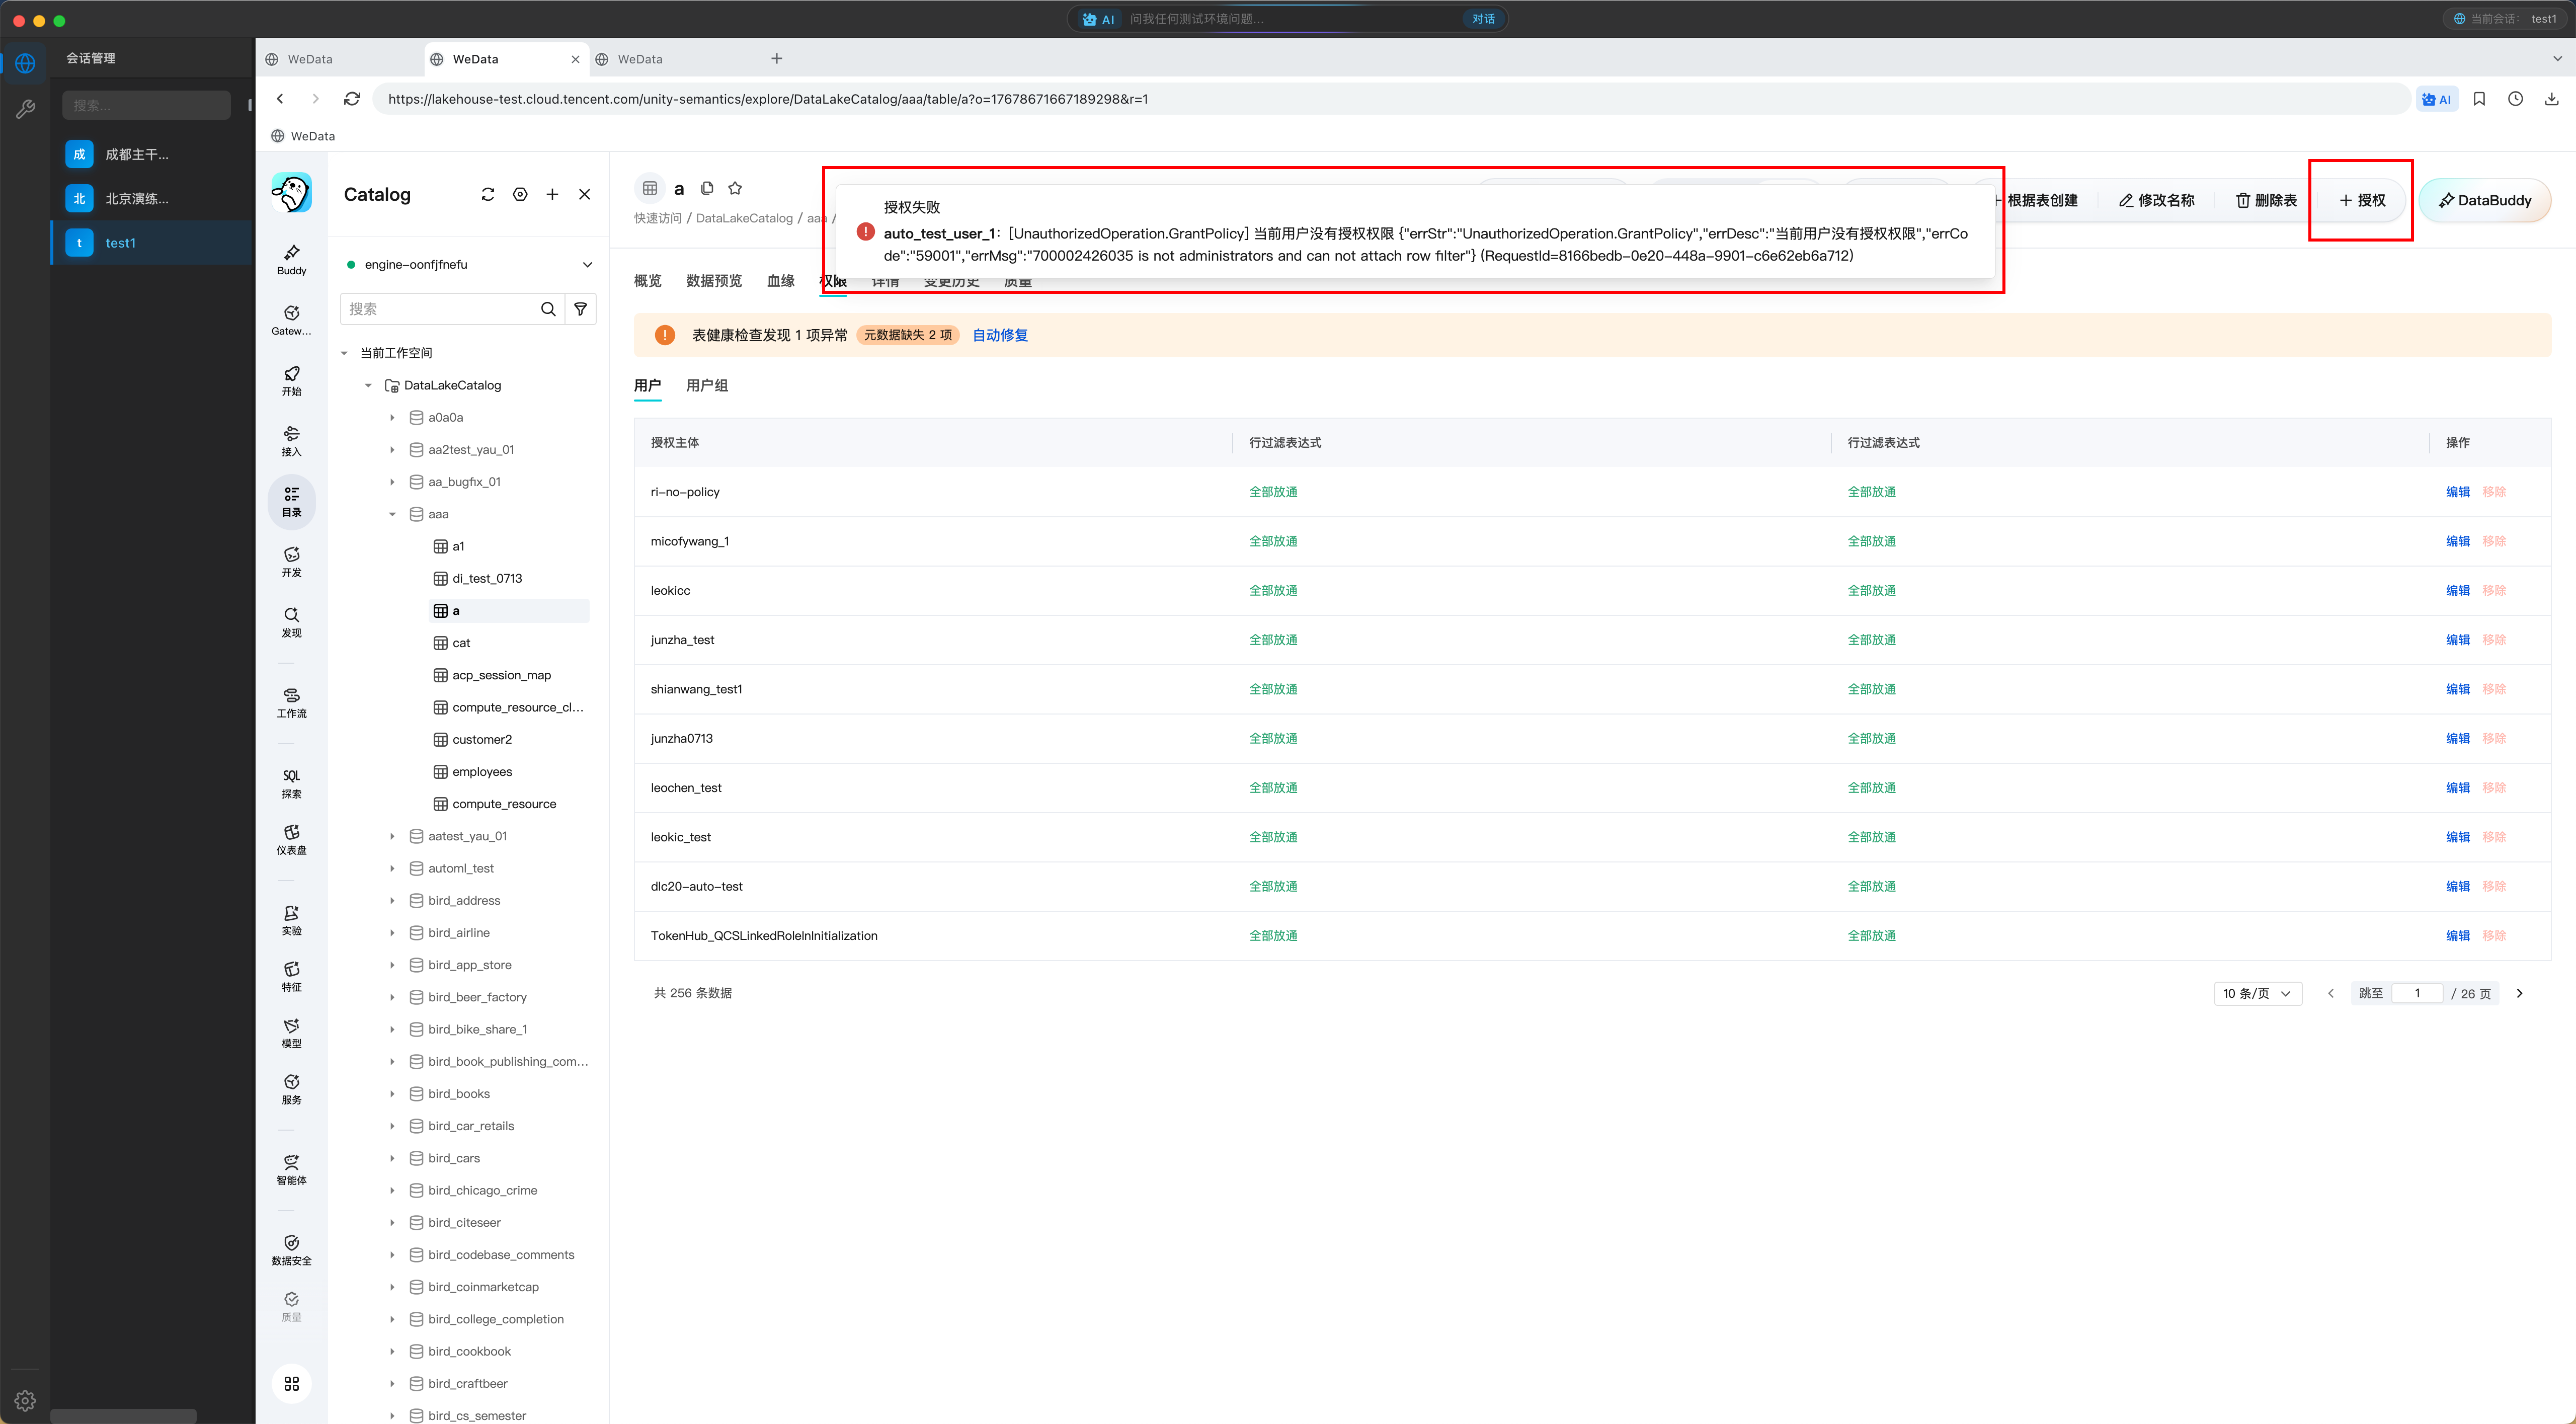The width and height of the screenshot is (2576, 1424).
Task: Edit the ri-no-policy row
Action: tap(2458, 492)
